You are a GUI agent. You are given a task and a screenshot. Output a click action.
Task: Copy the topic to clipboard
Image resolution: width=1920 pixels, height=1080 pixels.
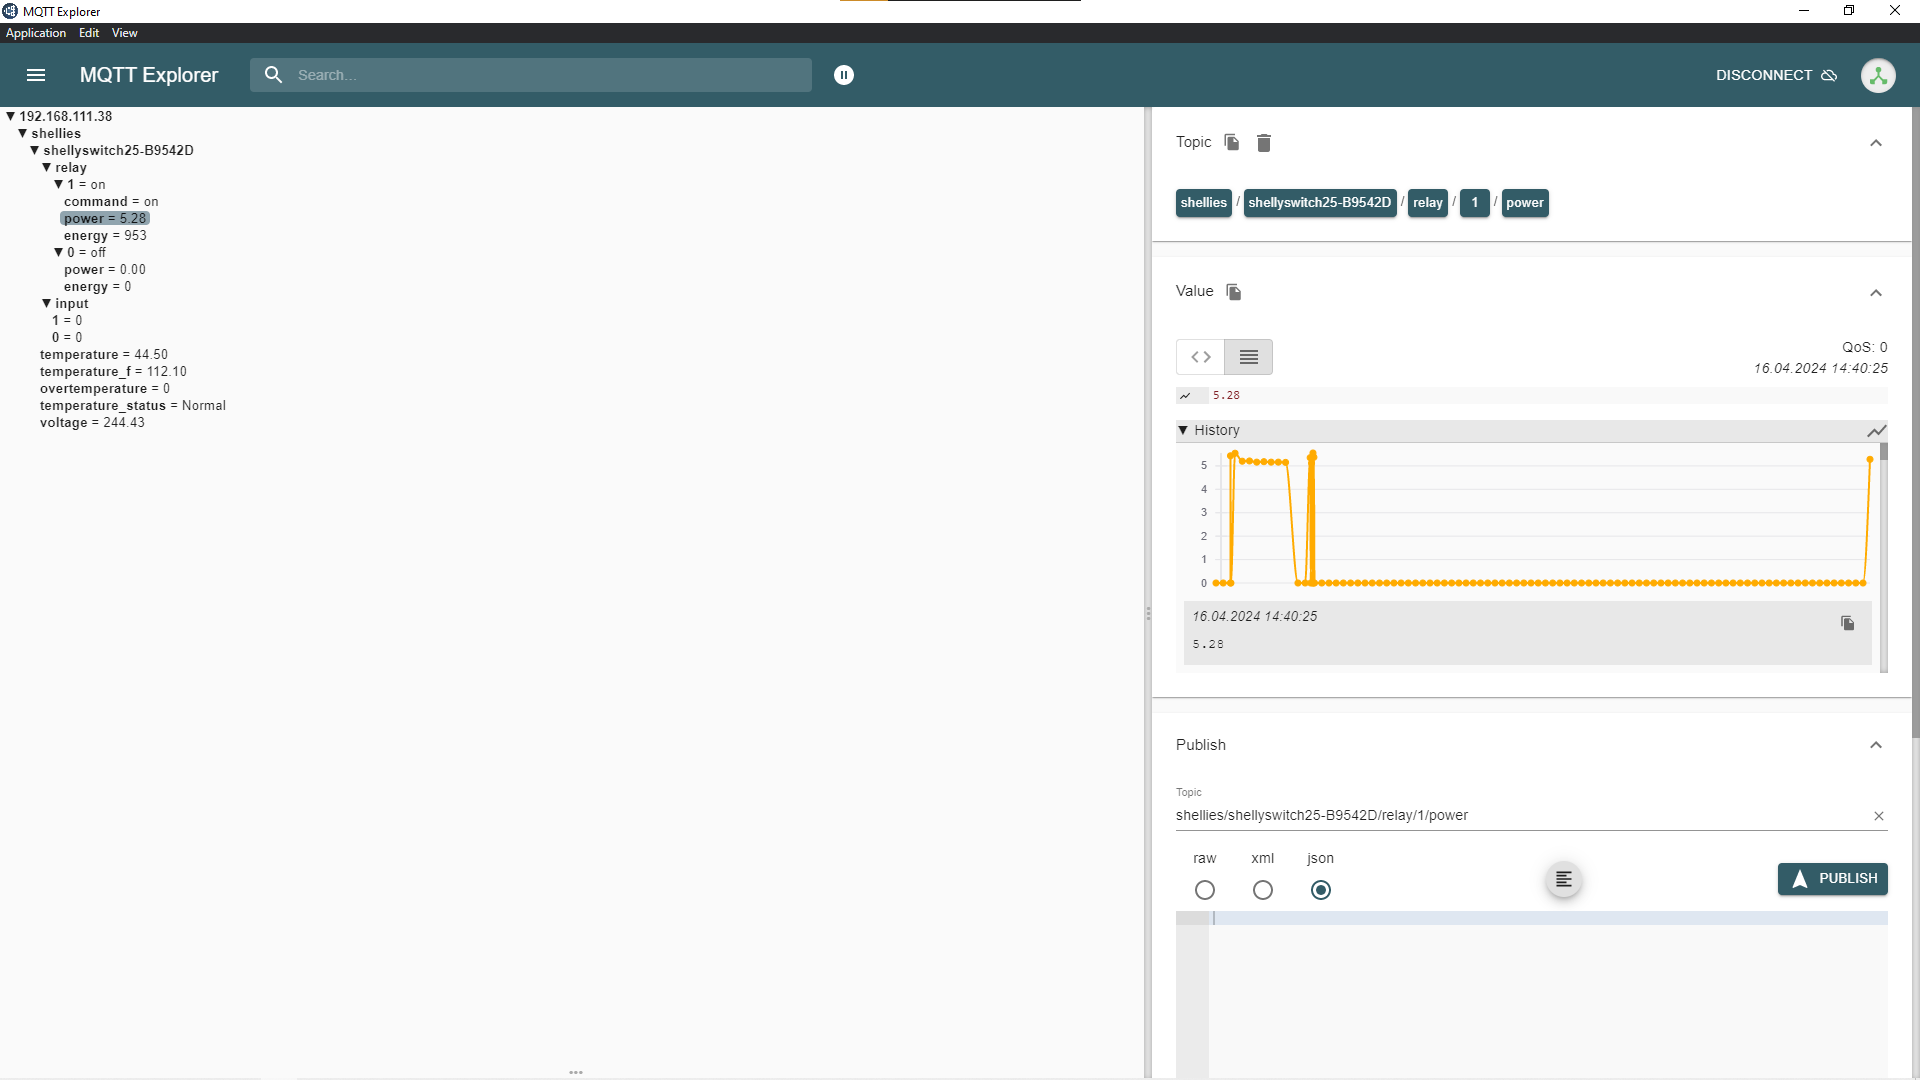coord(1232,142)
